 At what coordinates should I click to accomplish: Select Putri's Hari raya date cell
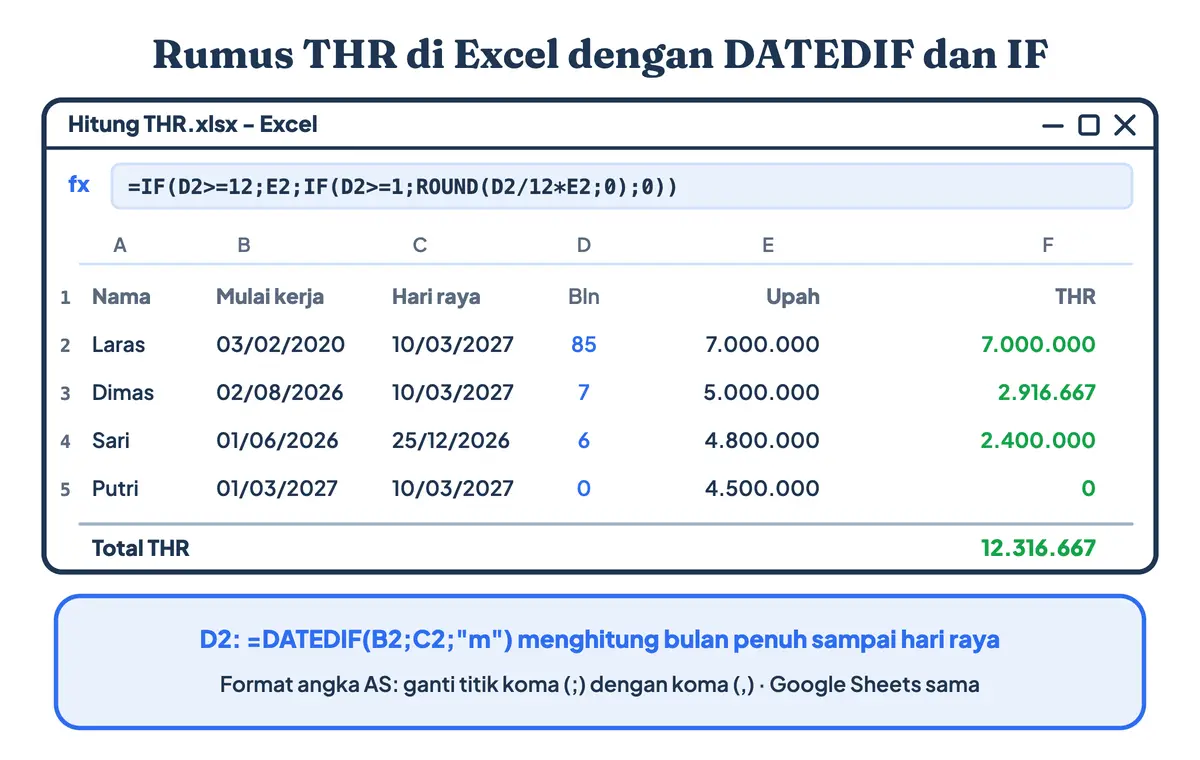(453, 489)
